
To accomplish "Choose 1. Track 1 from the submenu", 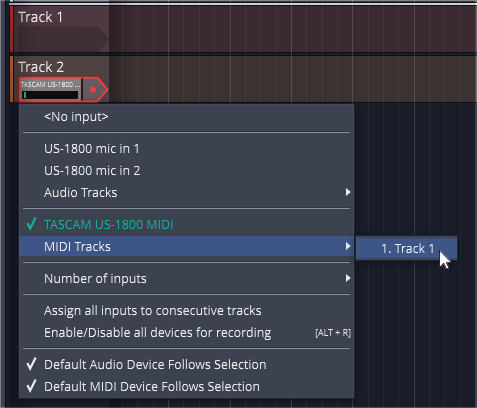I will [406, 249].
